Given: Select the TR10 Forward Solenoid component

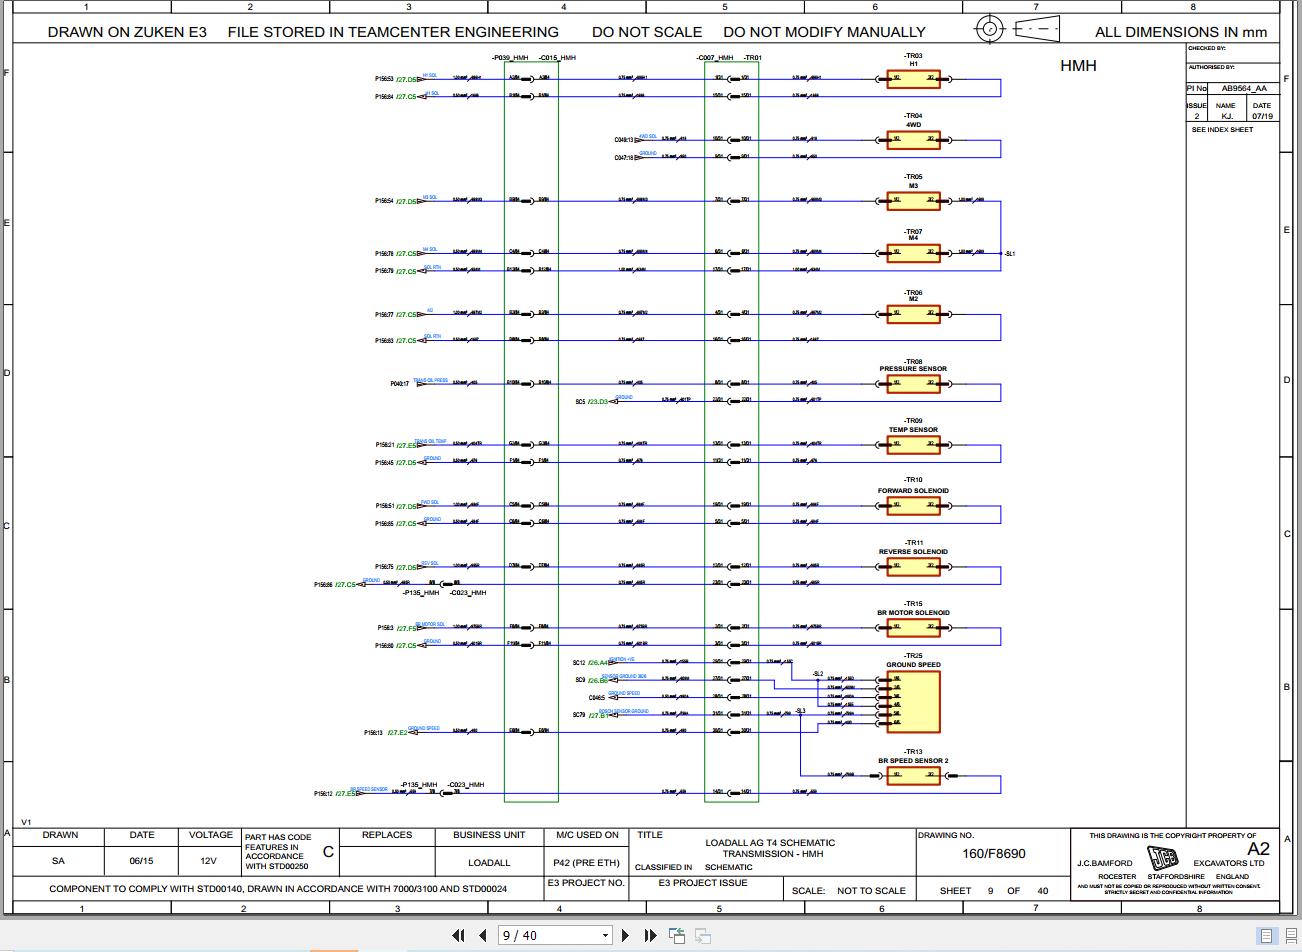Looking at the screenshot, I should coord(913,507).
